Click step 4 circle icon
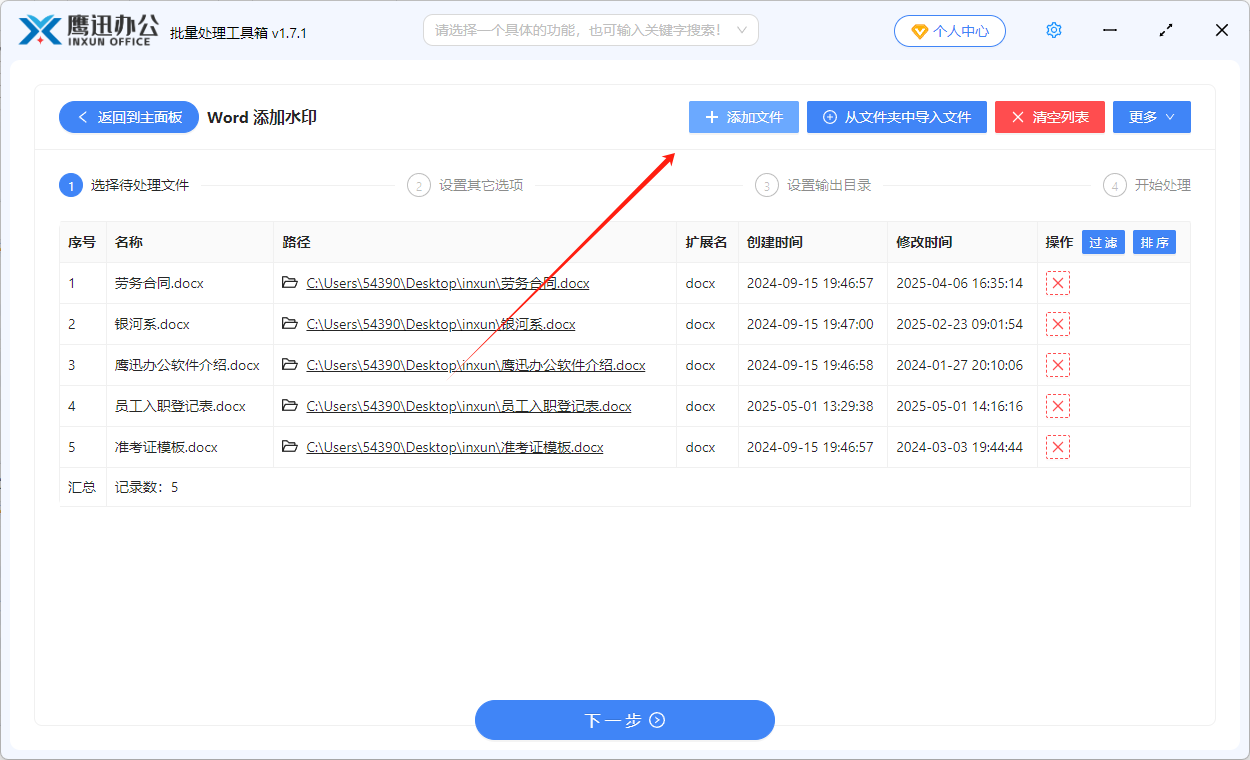1250x760 pixels. 1114,185
